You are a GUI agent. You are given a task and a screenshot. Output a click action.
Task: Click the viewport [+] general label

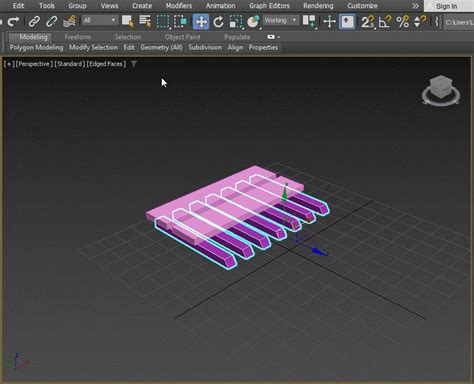click(9, 64)
